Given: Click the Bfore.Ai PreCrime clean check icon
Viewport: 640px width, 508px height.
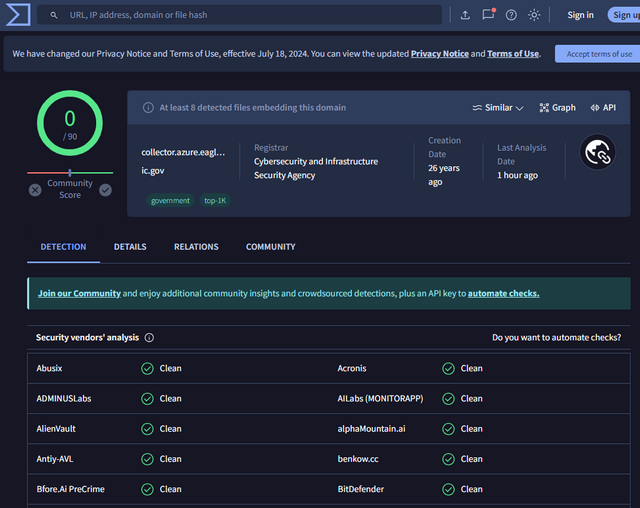Looking at the screenshot, I should [x=147, y=489].
